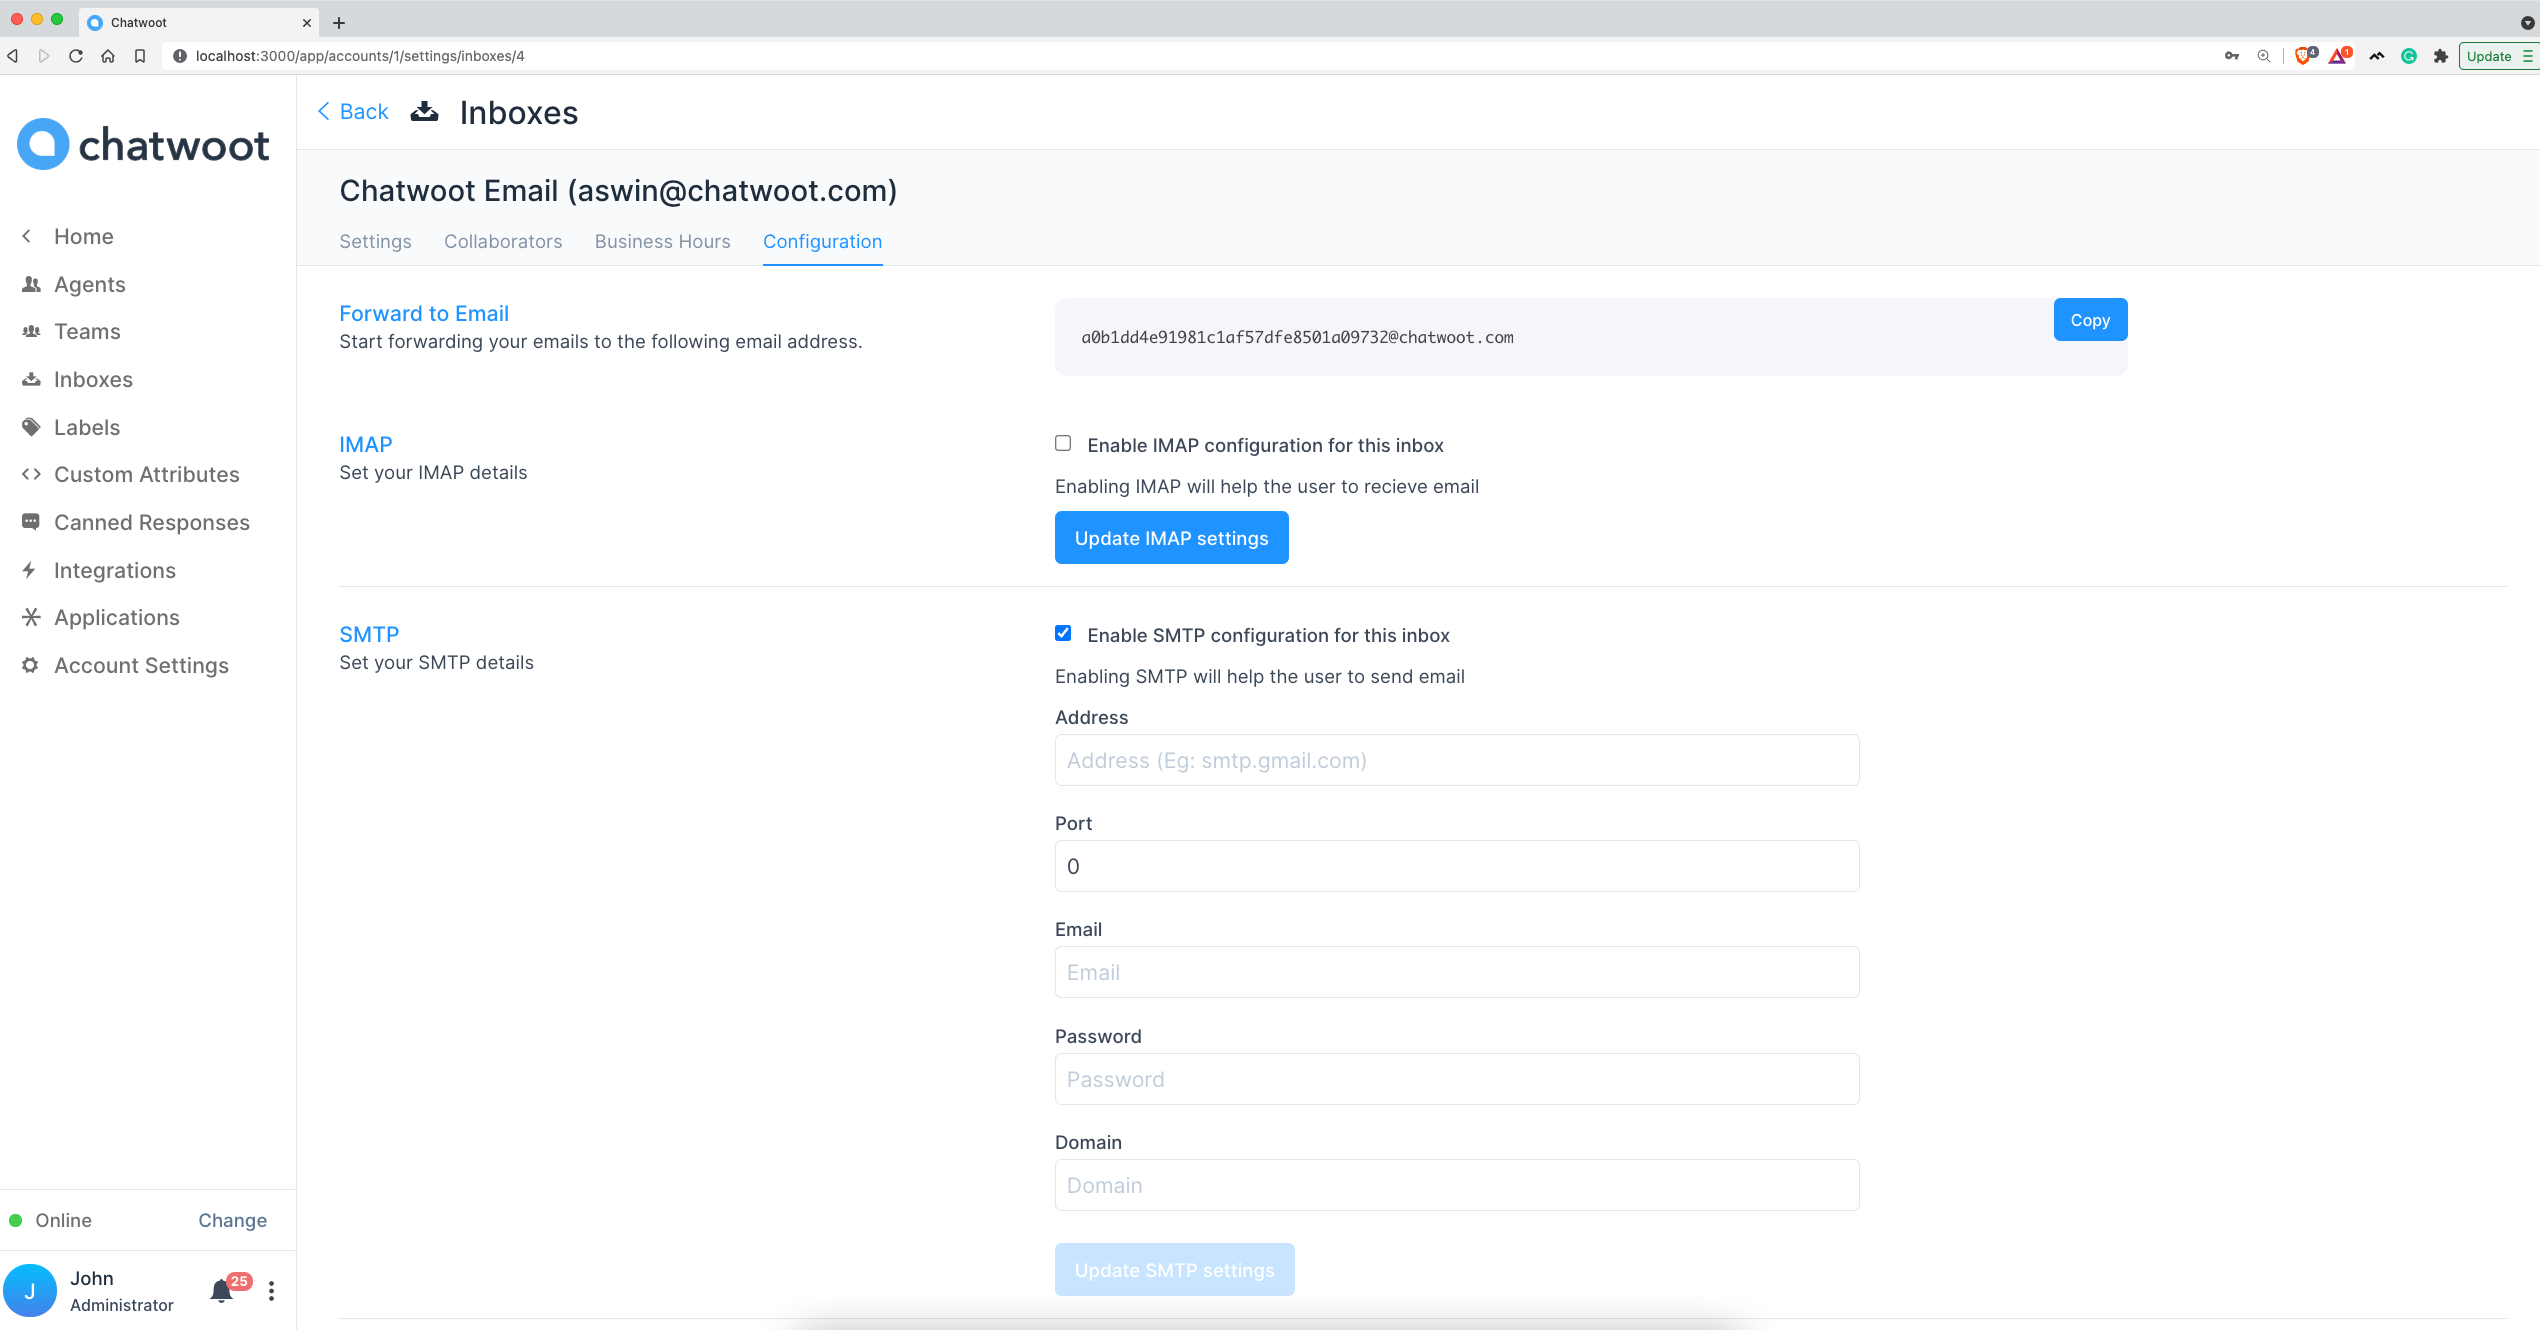The height and width of the screenshot is (1330, 2540).
Task: Click the Home back-chevron icon
Action: (x=27, y=236)
